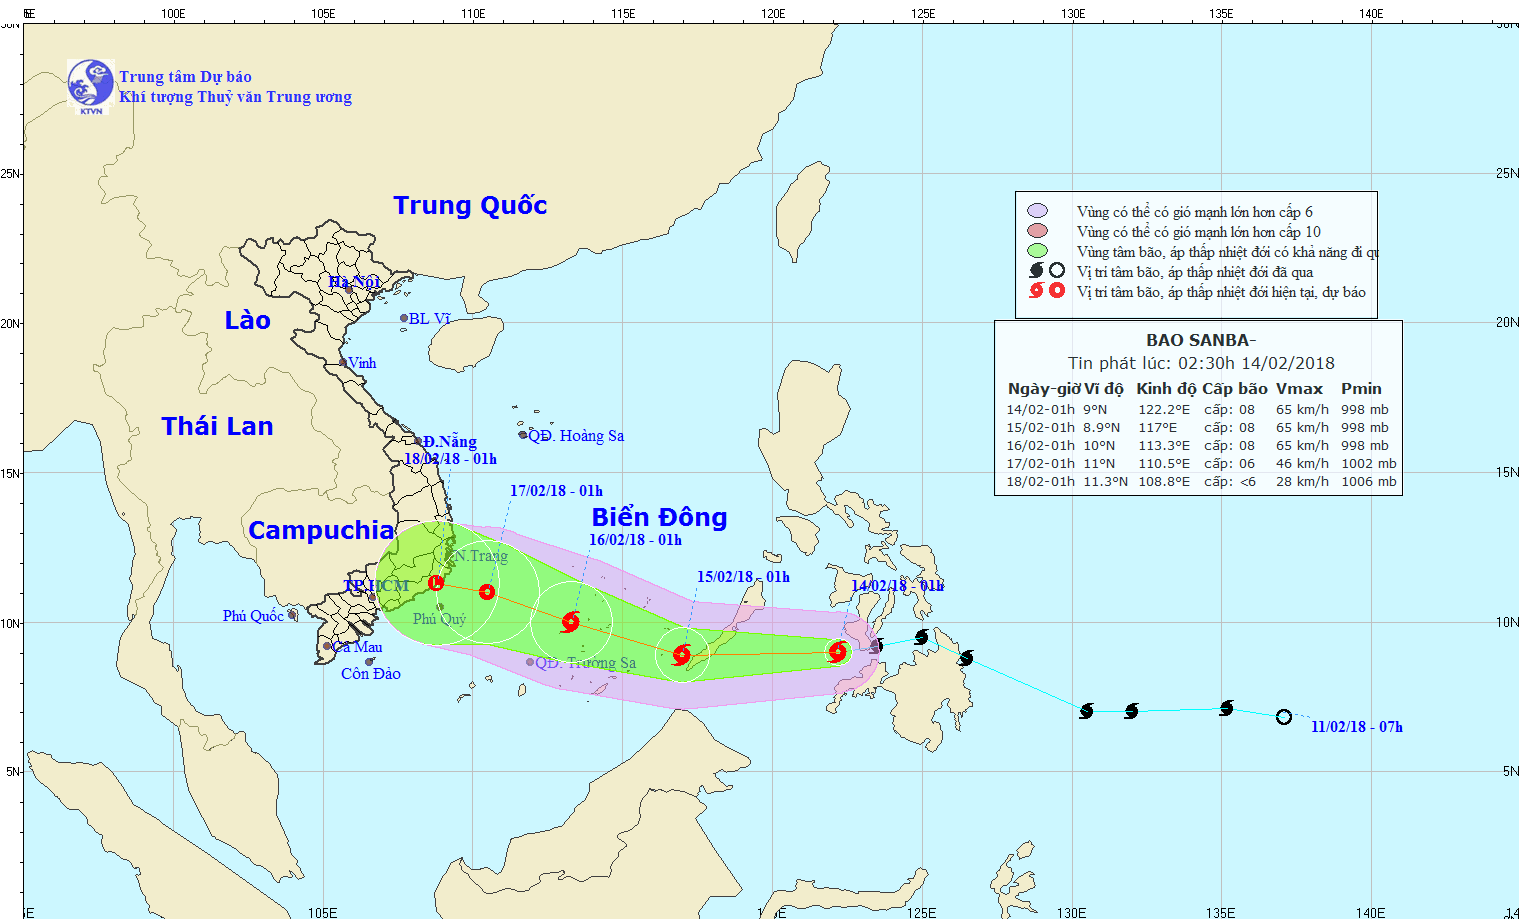Click the 113.3°E longitude cell
This screenshot has width=1519, height=919.
point(1164,446)
